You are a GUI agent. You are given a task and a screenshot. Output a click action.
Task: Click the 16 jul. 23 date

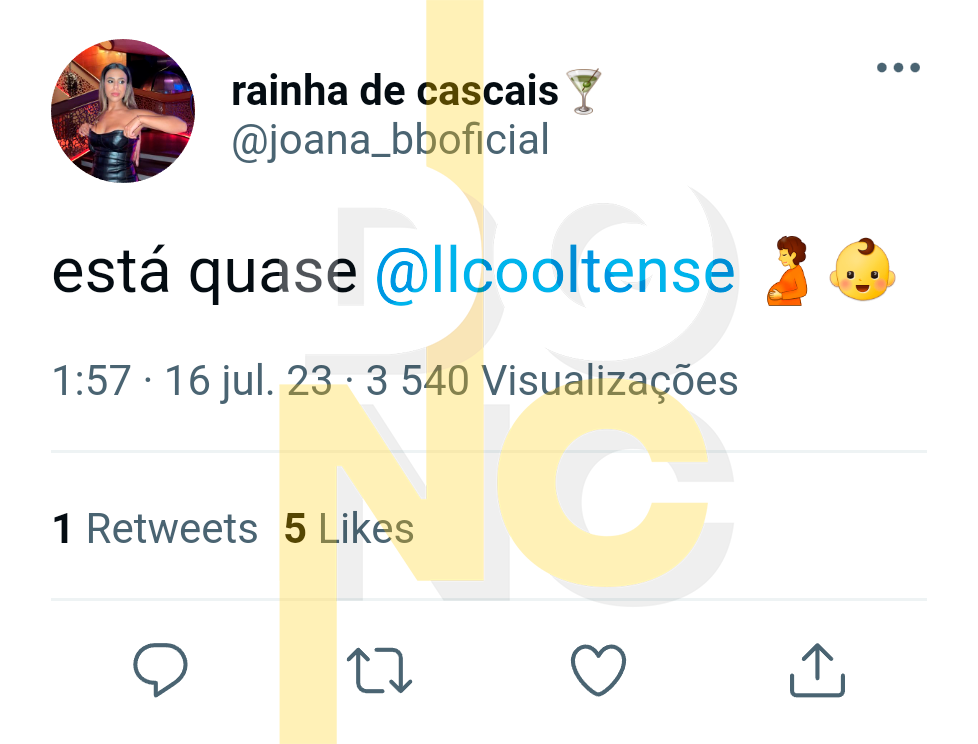click(248, 381)
